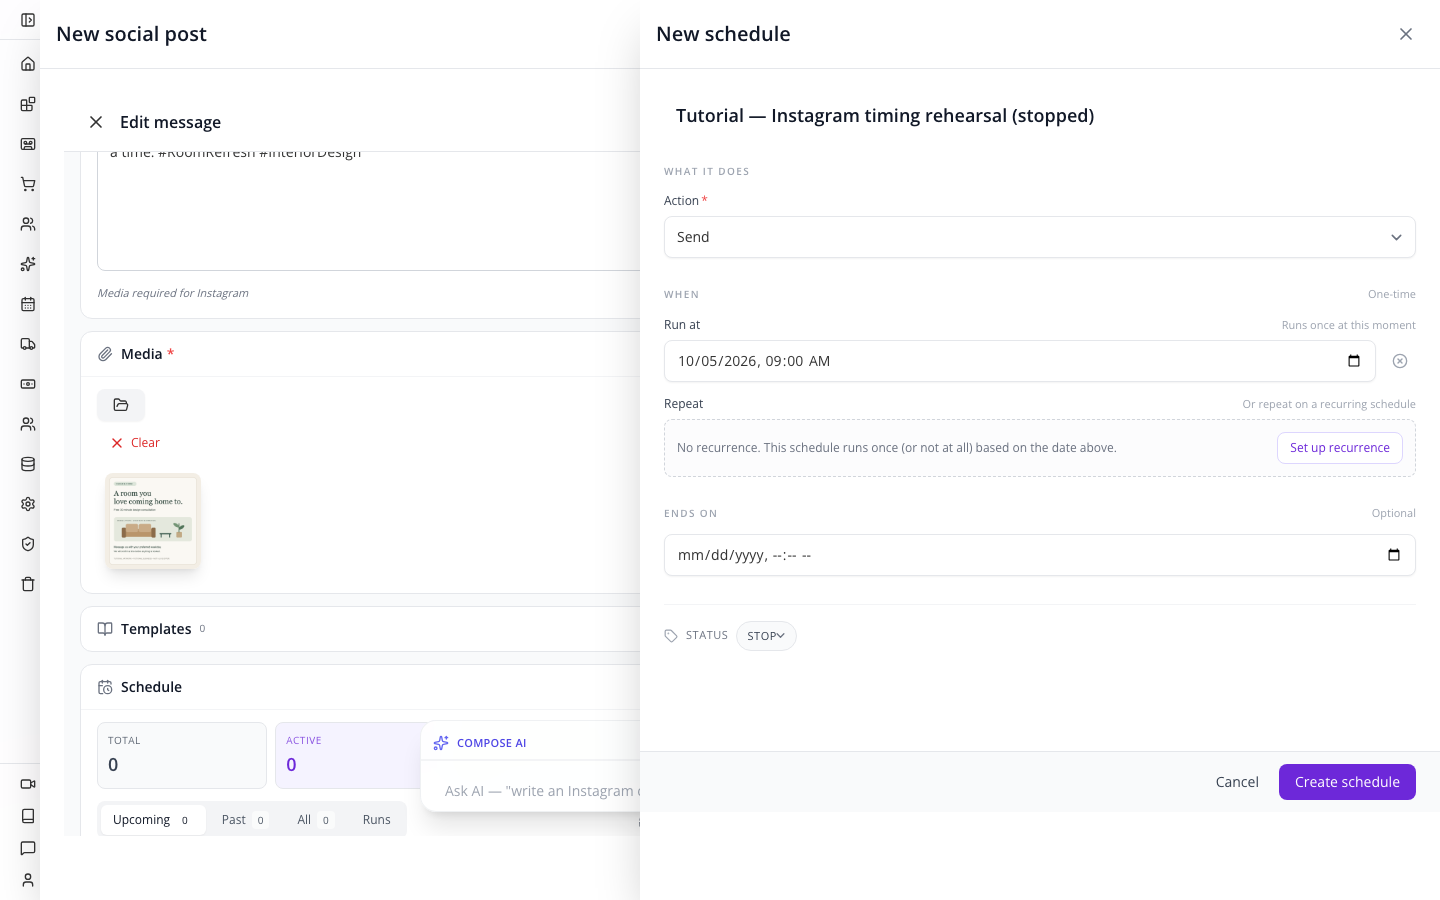This screenshot has height=900, width=1440.
Task: Expand the Schedule section header
Action: [360, 687]
